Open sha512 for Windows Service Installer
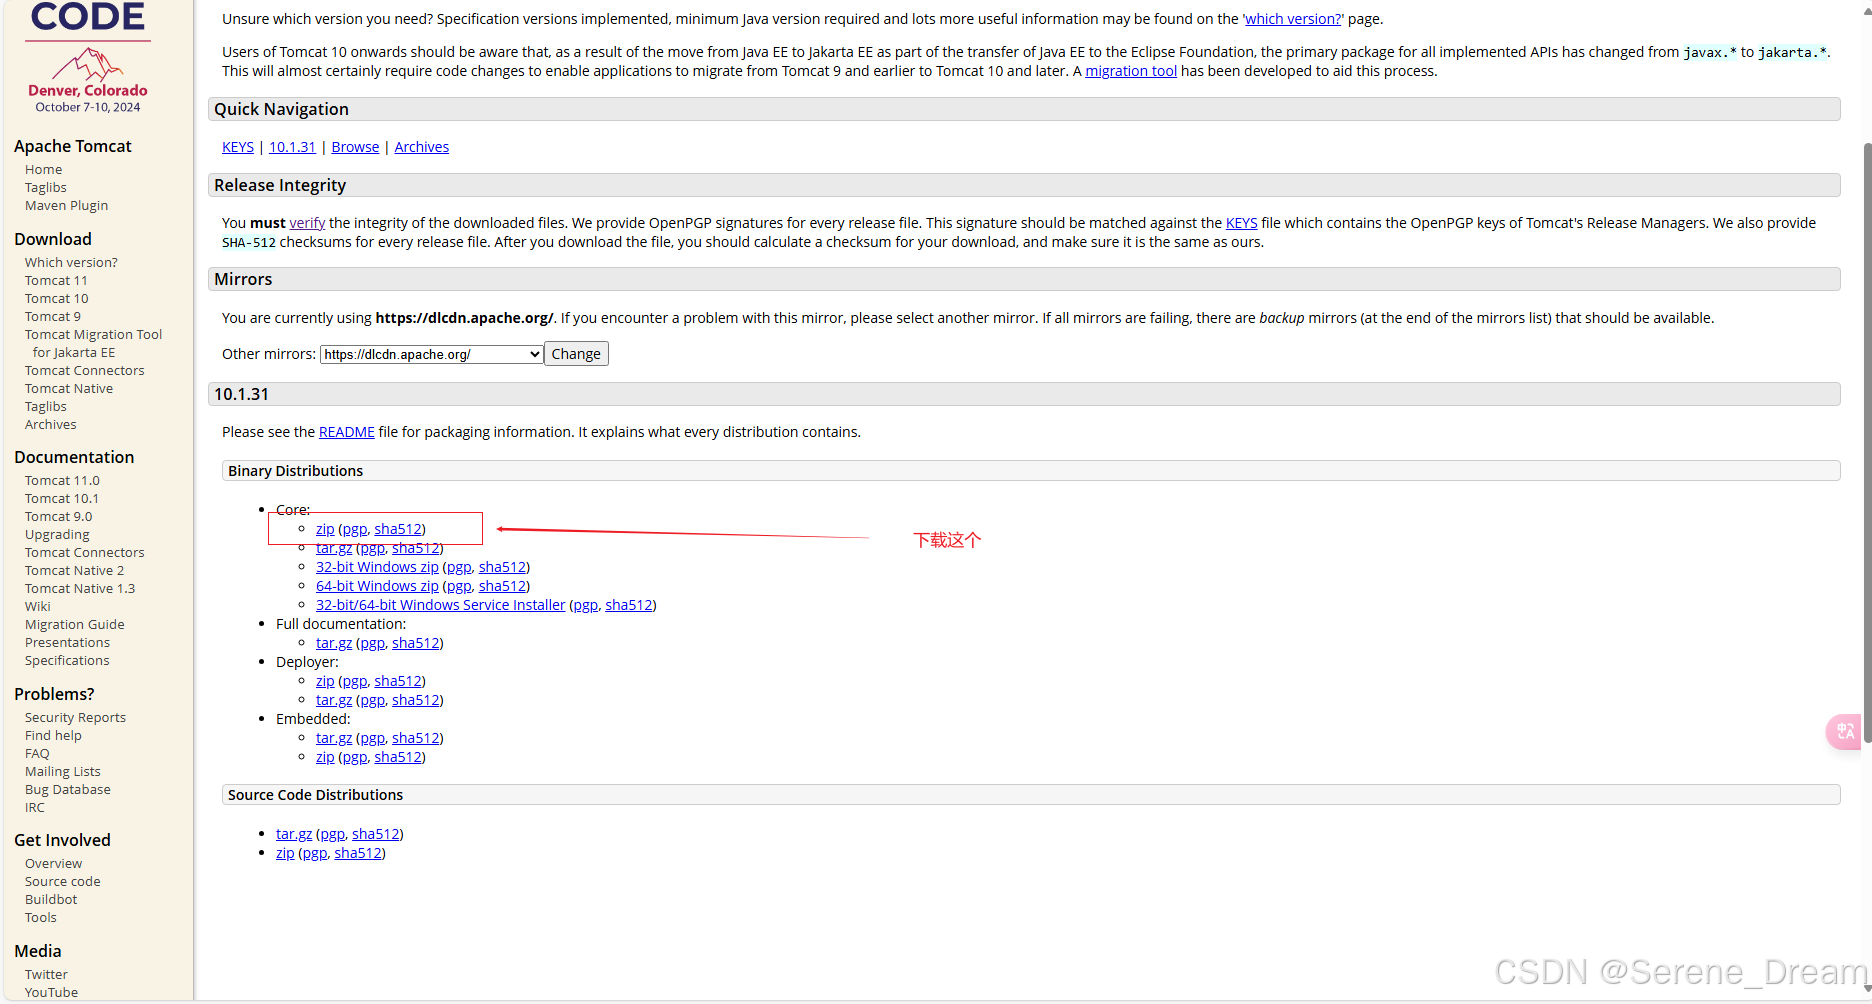The width and height of the screenshot is (1872, 1004). (629, 605)
